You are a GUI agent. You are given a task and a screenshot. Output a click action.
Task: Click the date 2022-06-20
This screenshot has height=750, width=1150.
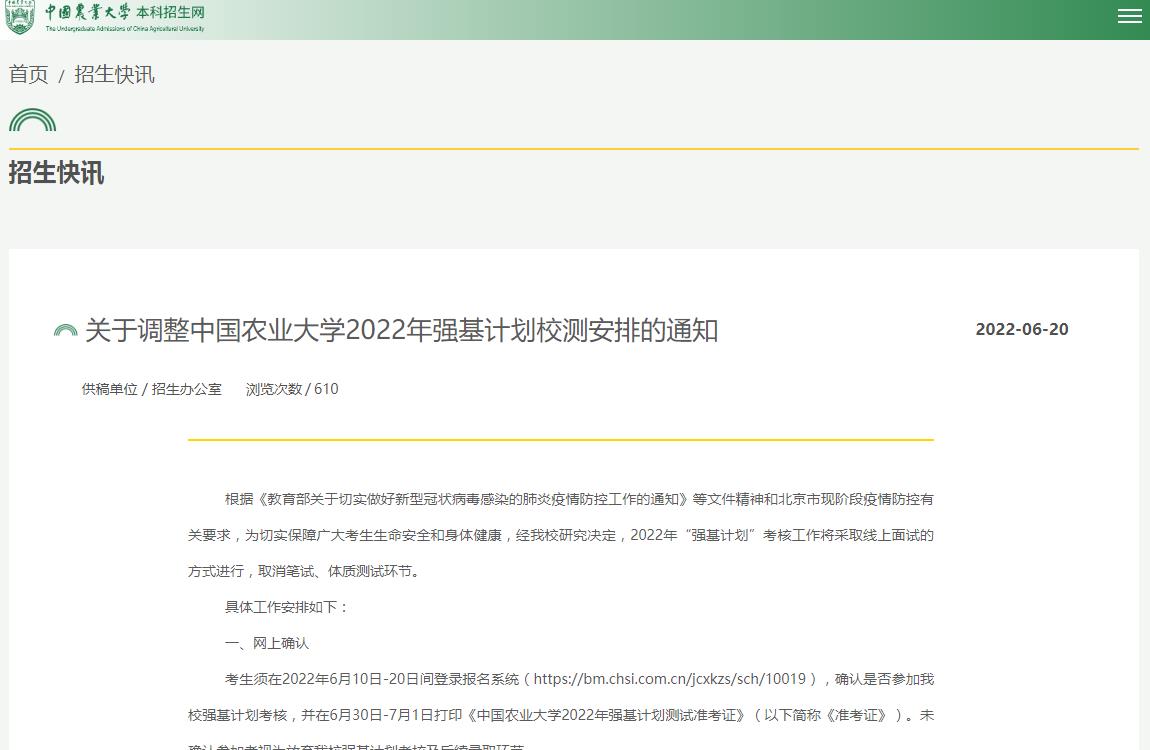coord(1022,329)
